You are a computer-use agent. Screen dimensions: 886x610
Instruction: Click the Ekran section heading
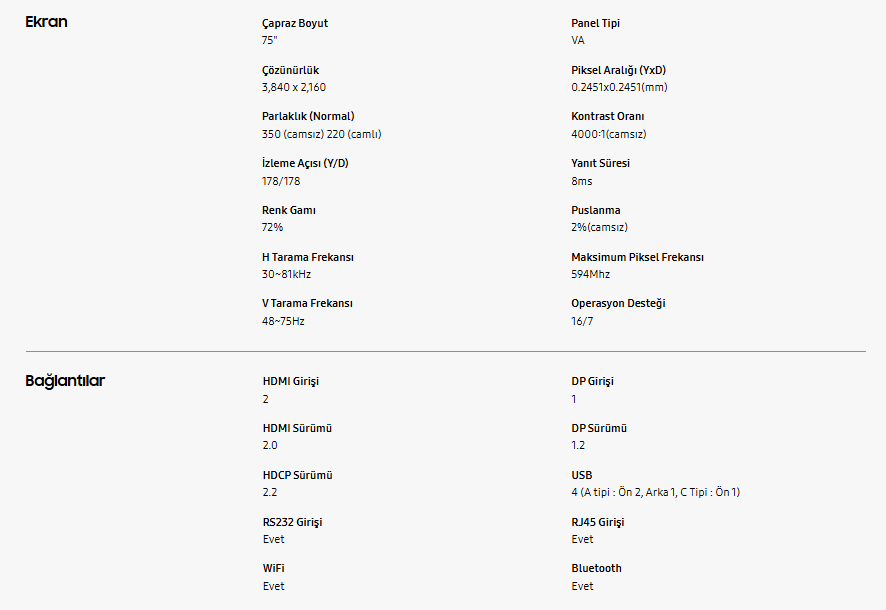pyautogui.click(x=46, y=22)
